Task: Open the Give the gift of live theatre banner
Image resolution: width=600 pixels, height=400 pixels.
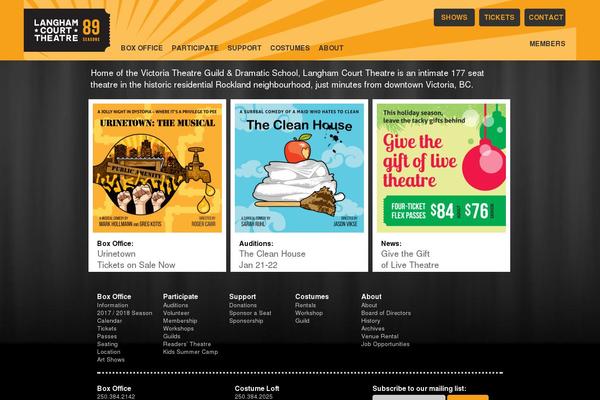Action: click(441, 168)
